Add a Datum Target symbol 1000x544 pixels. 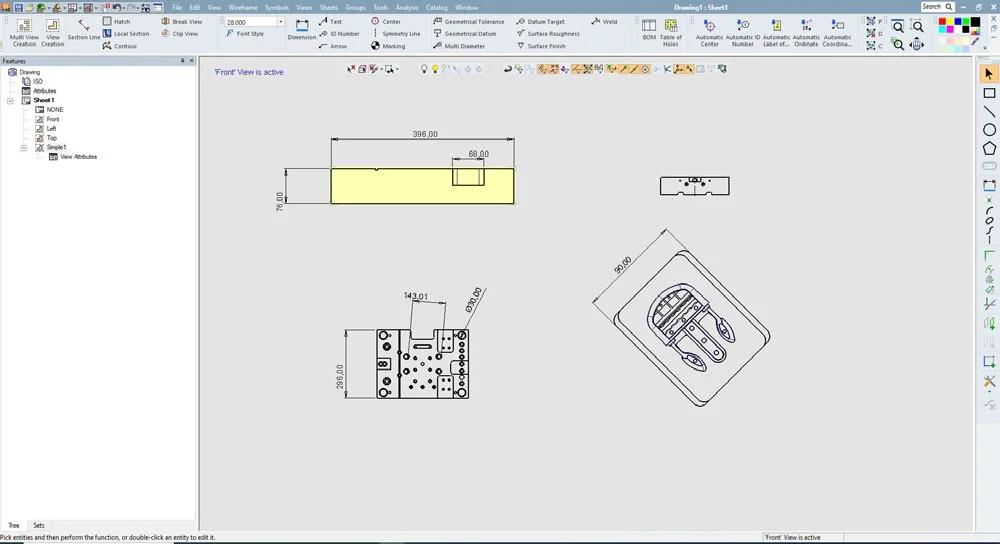(x=541, y=22)
